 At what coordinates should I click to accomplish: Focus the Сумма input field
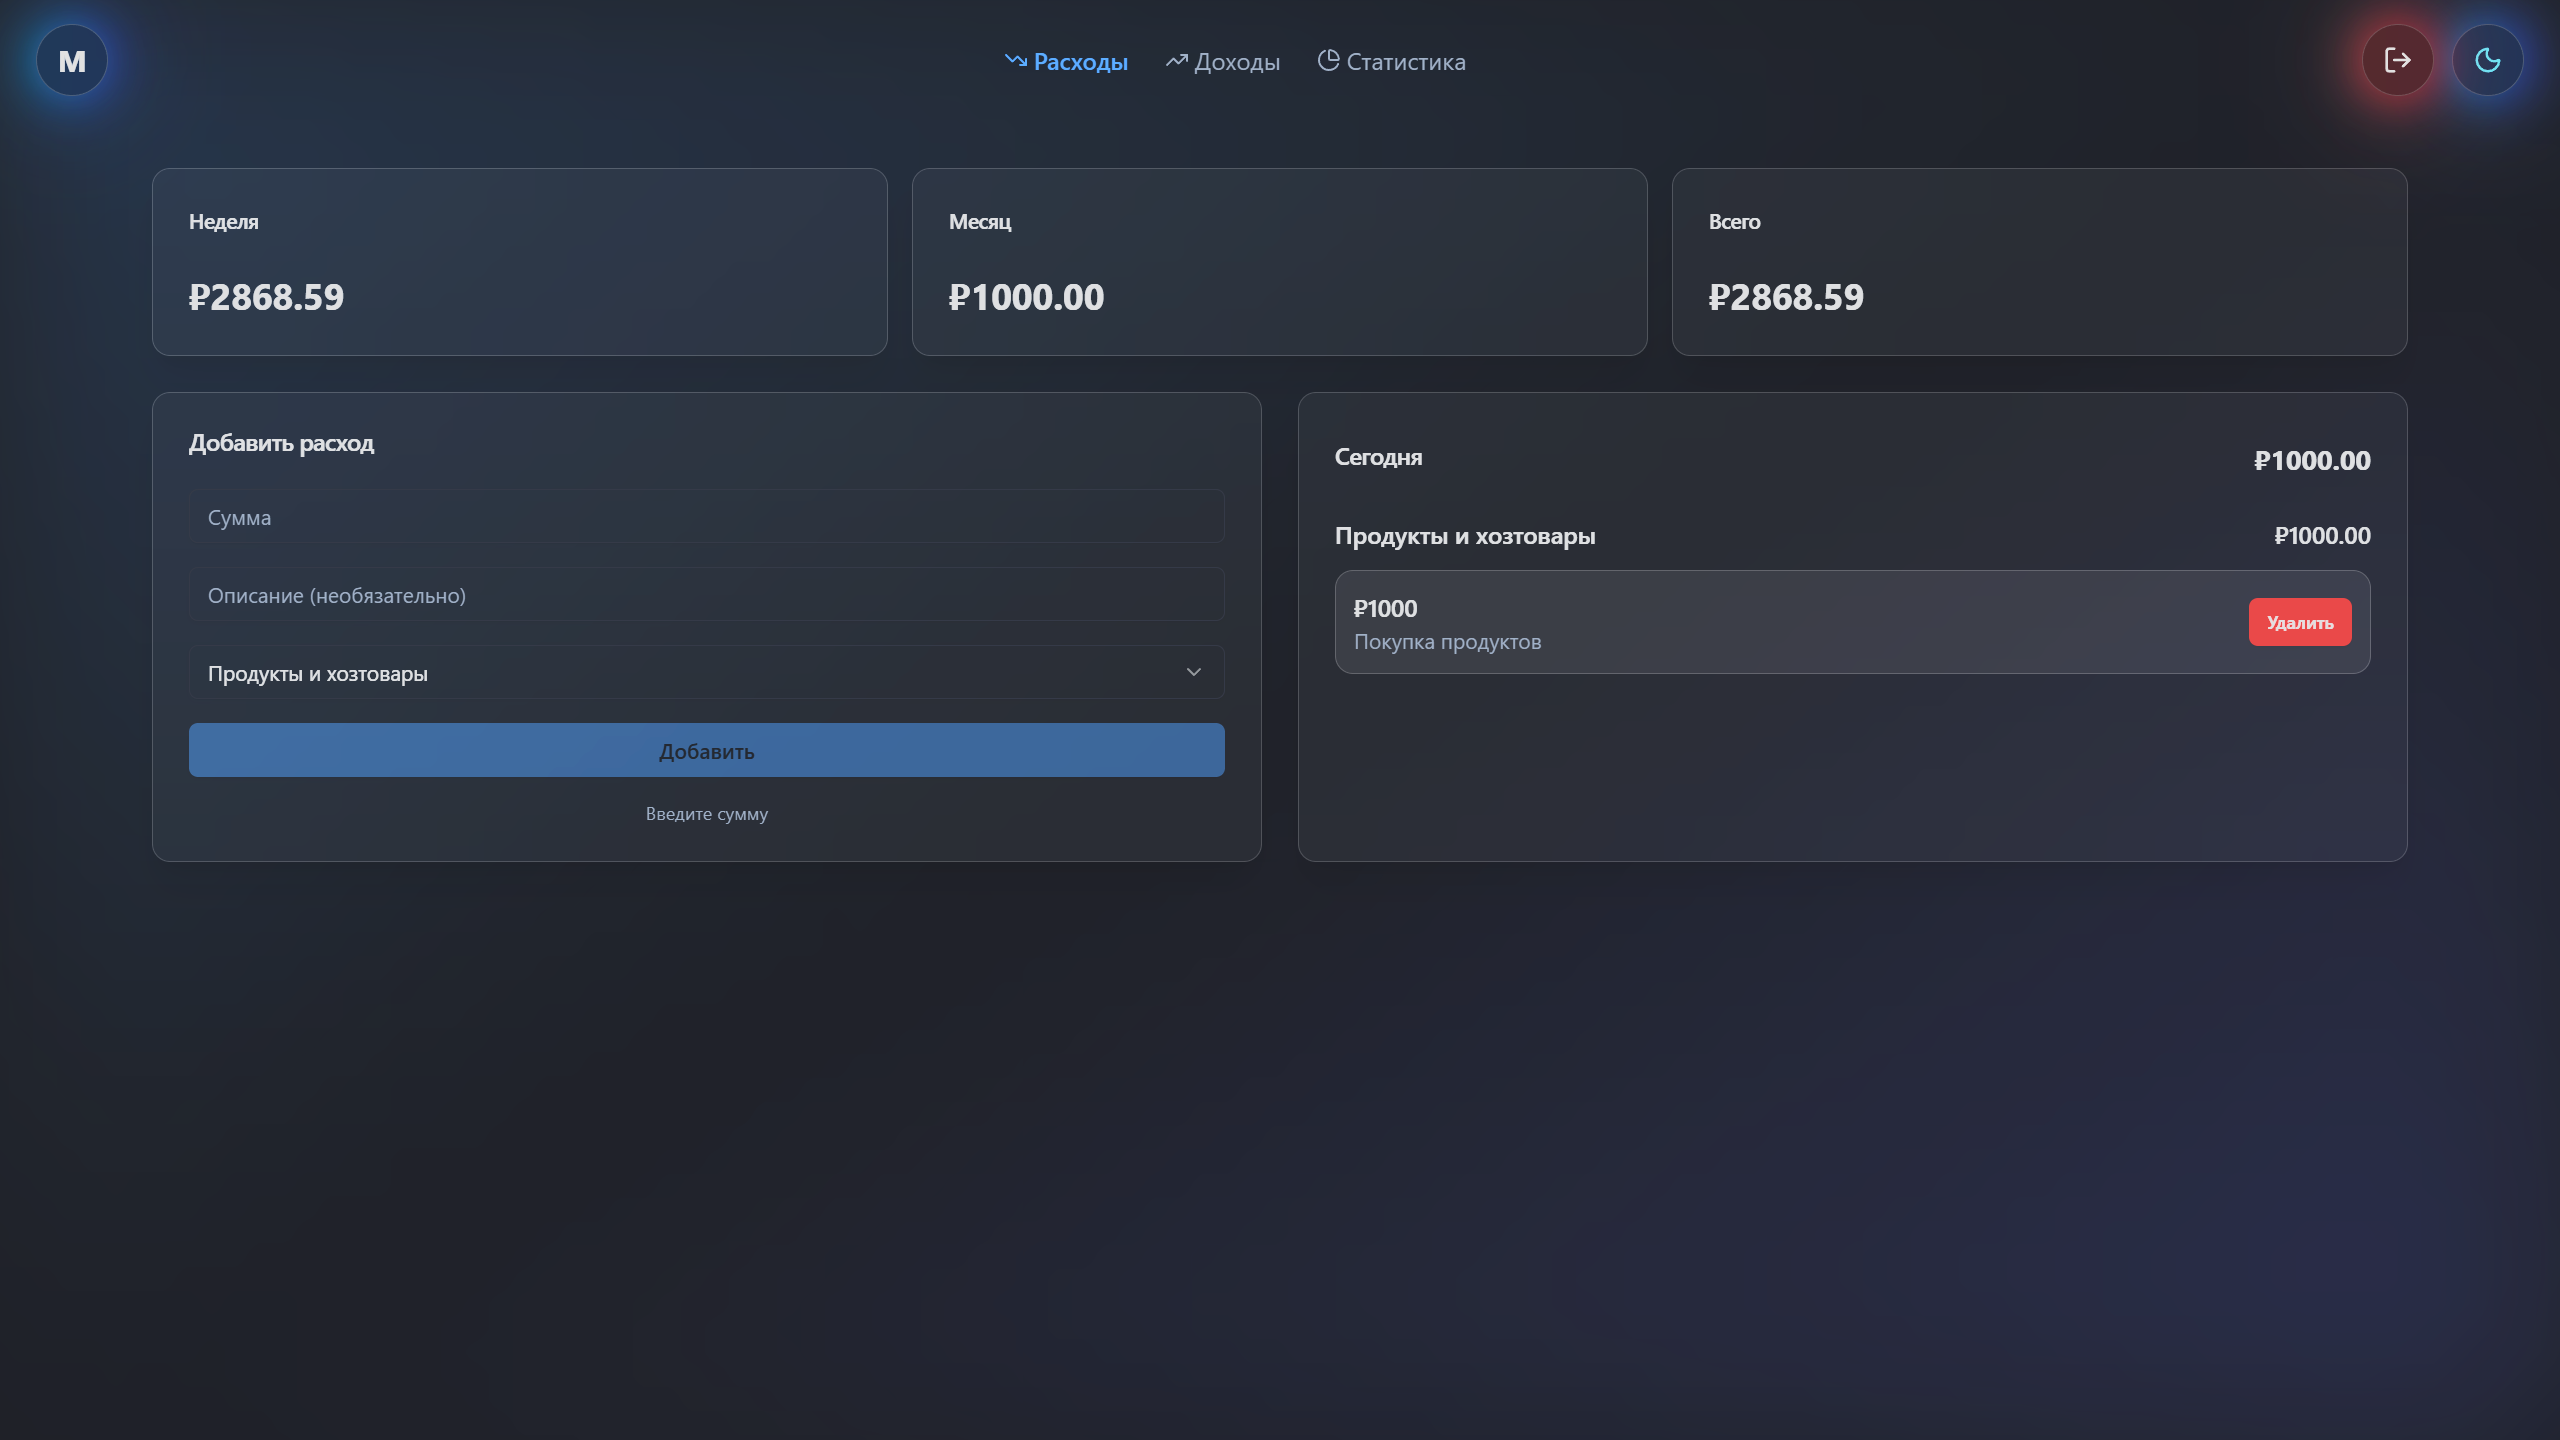point(706,517)
